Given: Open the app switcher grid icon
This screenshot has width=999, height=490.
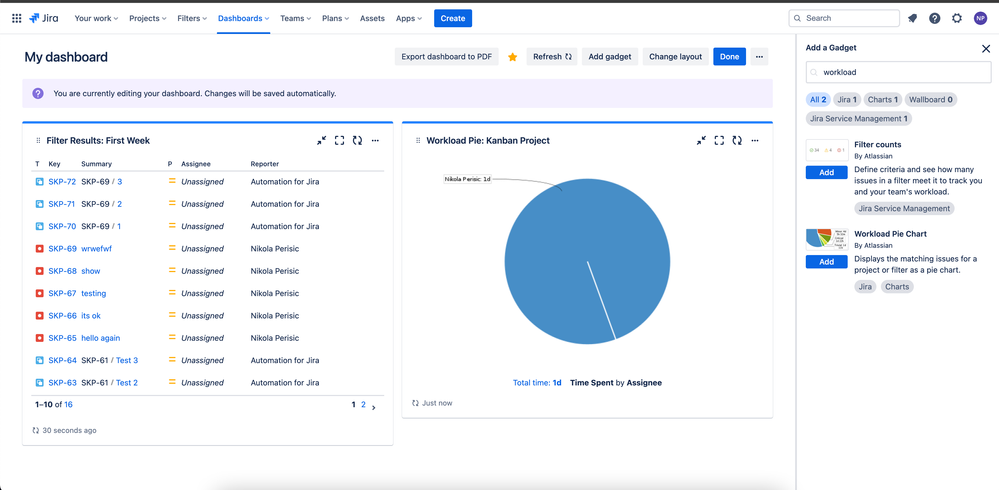Looking at the screenshot, I should coord(17,18).
